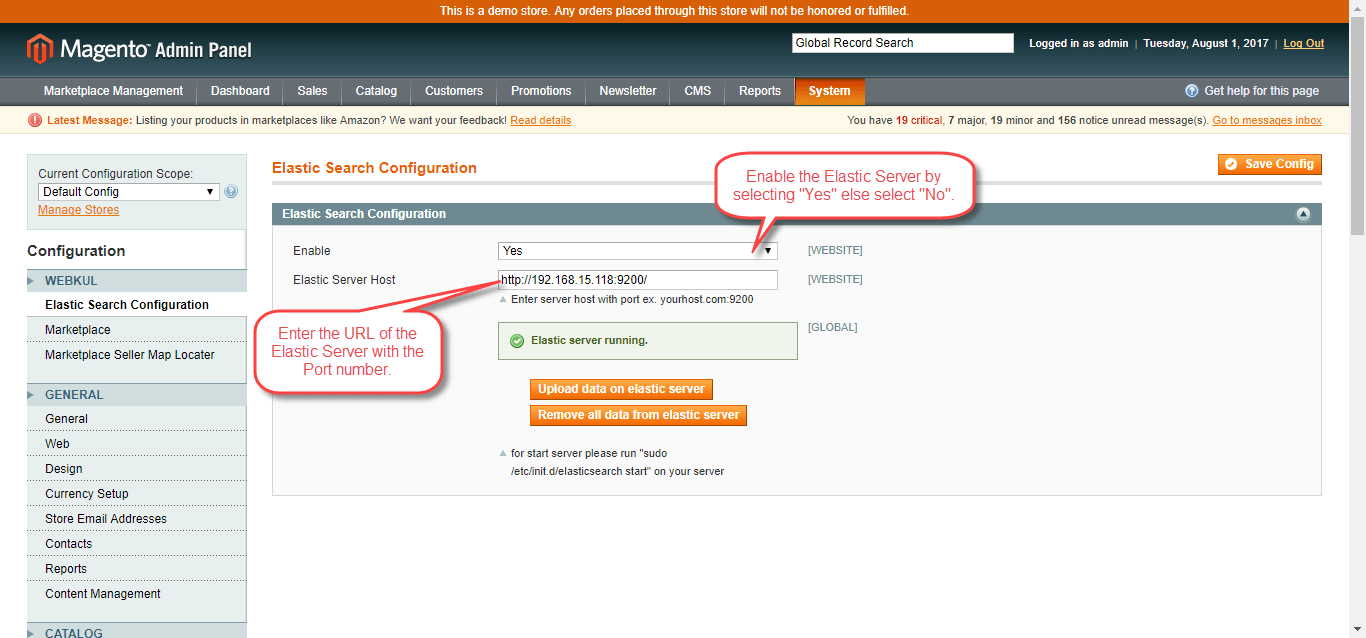
Task: Collapse the Elastic Search Configuration section arrow
Action: 1303,214
